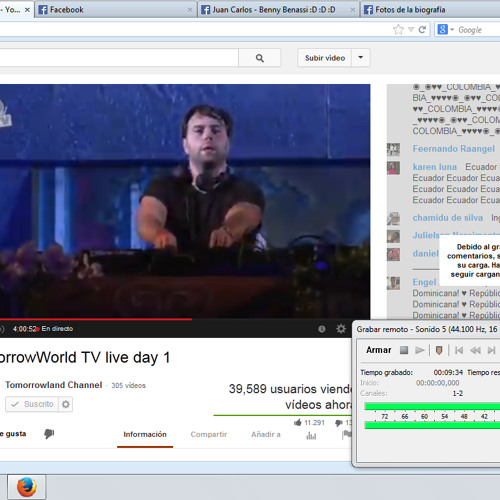Image resolution: width=500 pixels, height=500 pixels.
Task: Click the rewind button in Grabar remoto
Action: click(x=475, y=350)
